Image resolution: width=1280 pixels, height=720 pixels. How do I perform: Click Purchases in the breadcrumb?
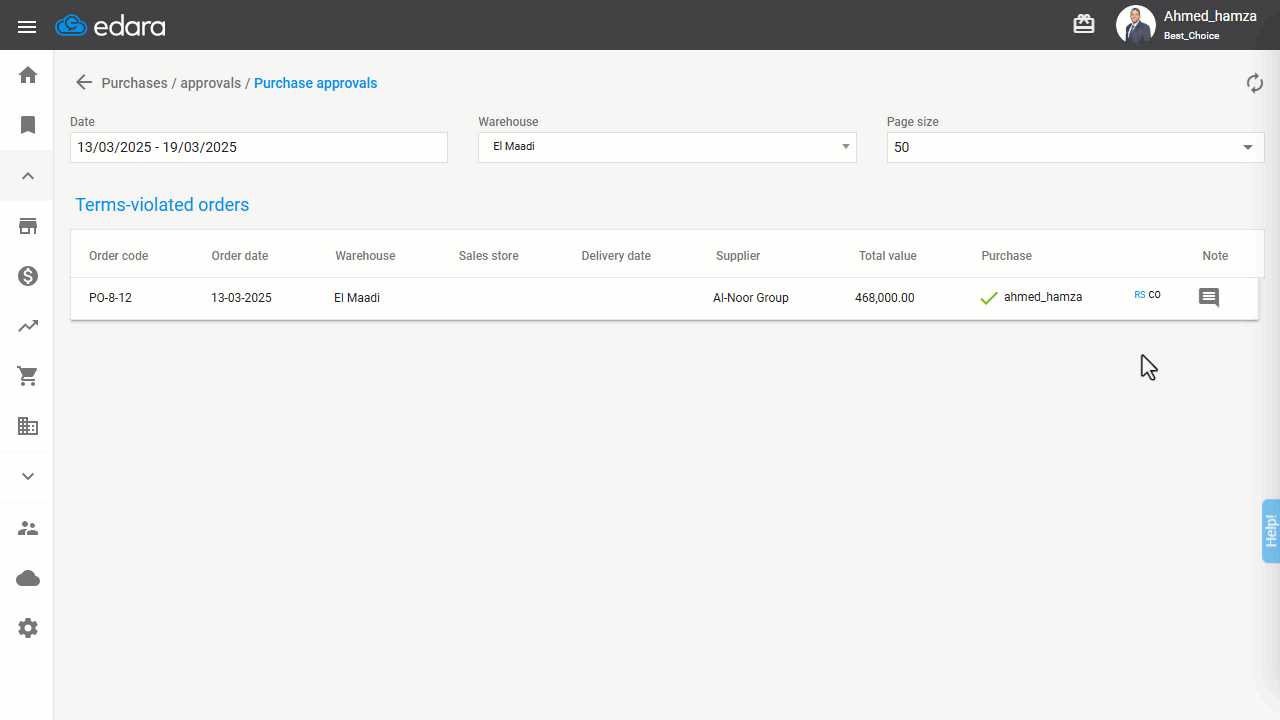135,83
